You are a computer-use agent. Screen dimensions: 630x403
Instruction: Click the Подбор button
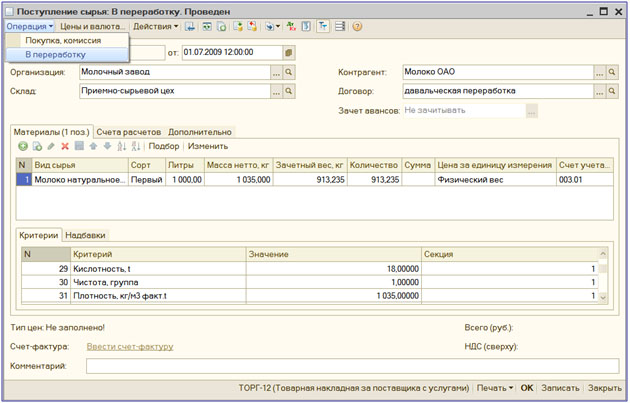[164, 146]
